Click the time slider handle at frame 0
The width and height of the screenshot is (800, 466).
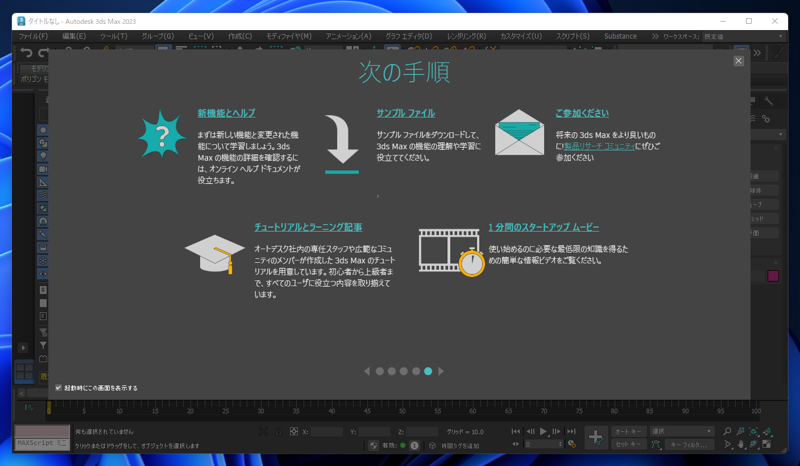(48, 407)
